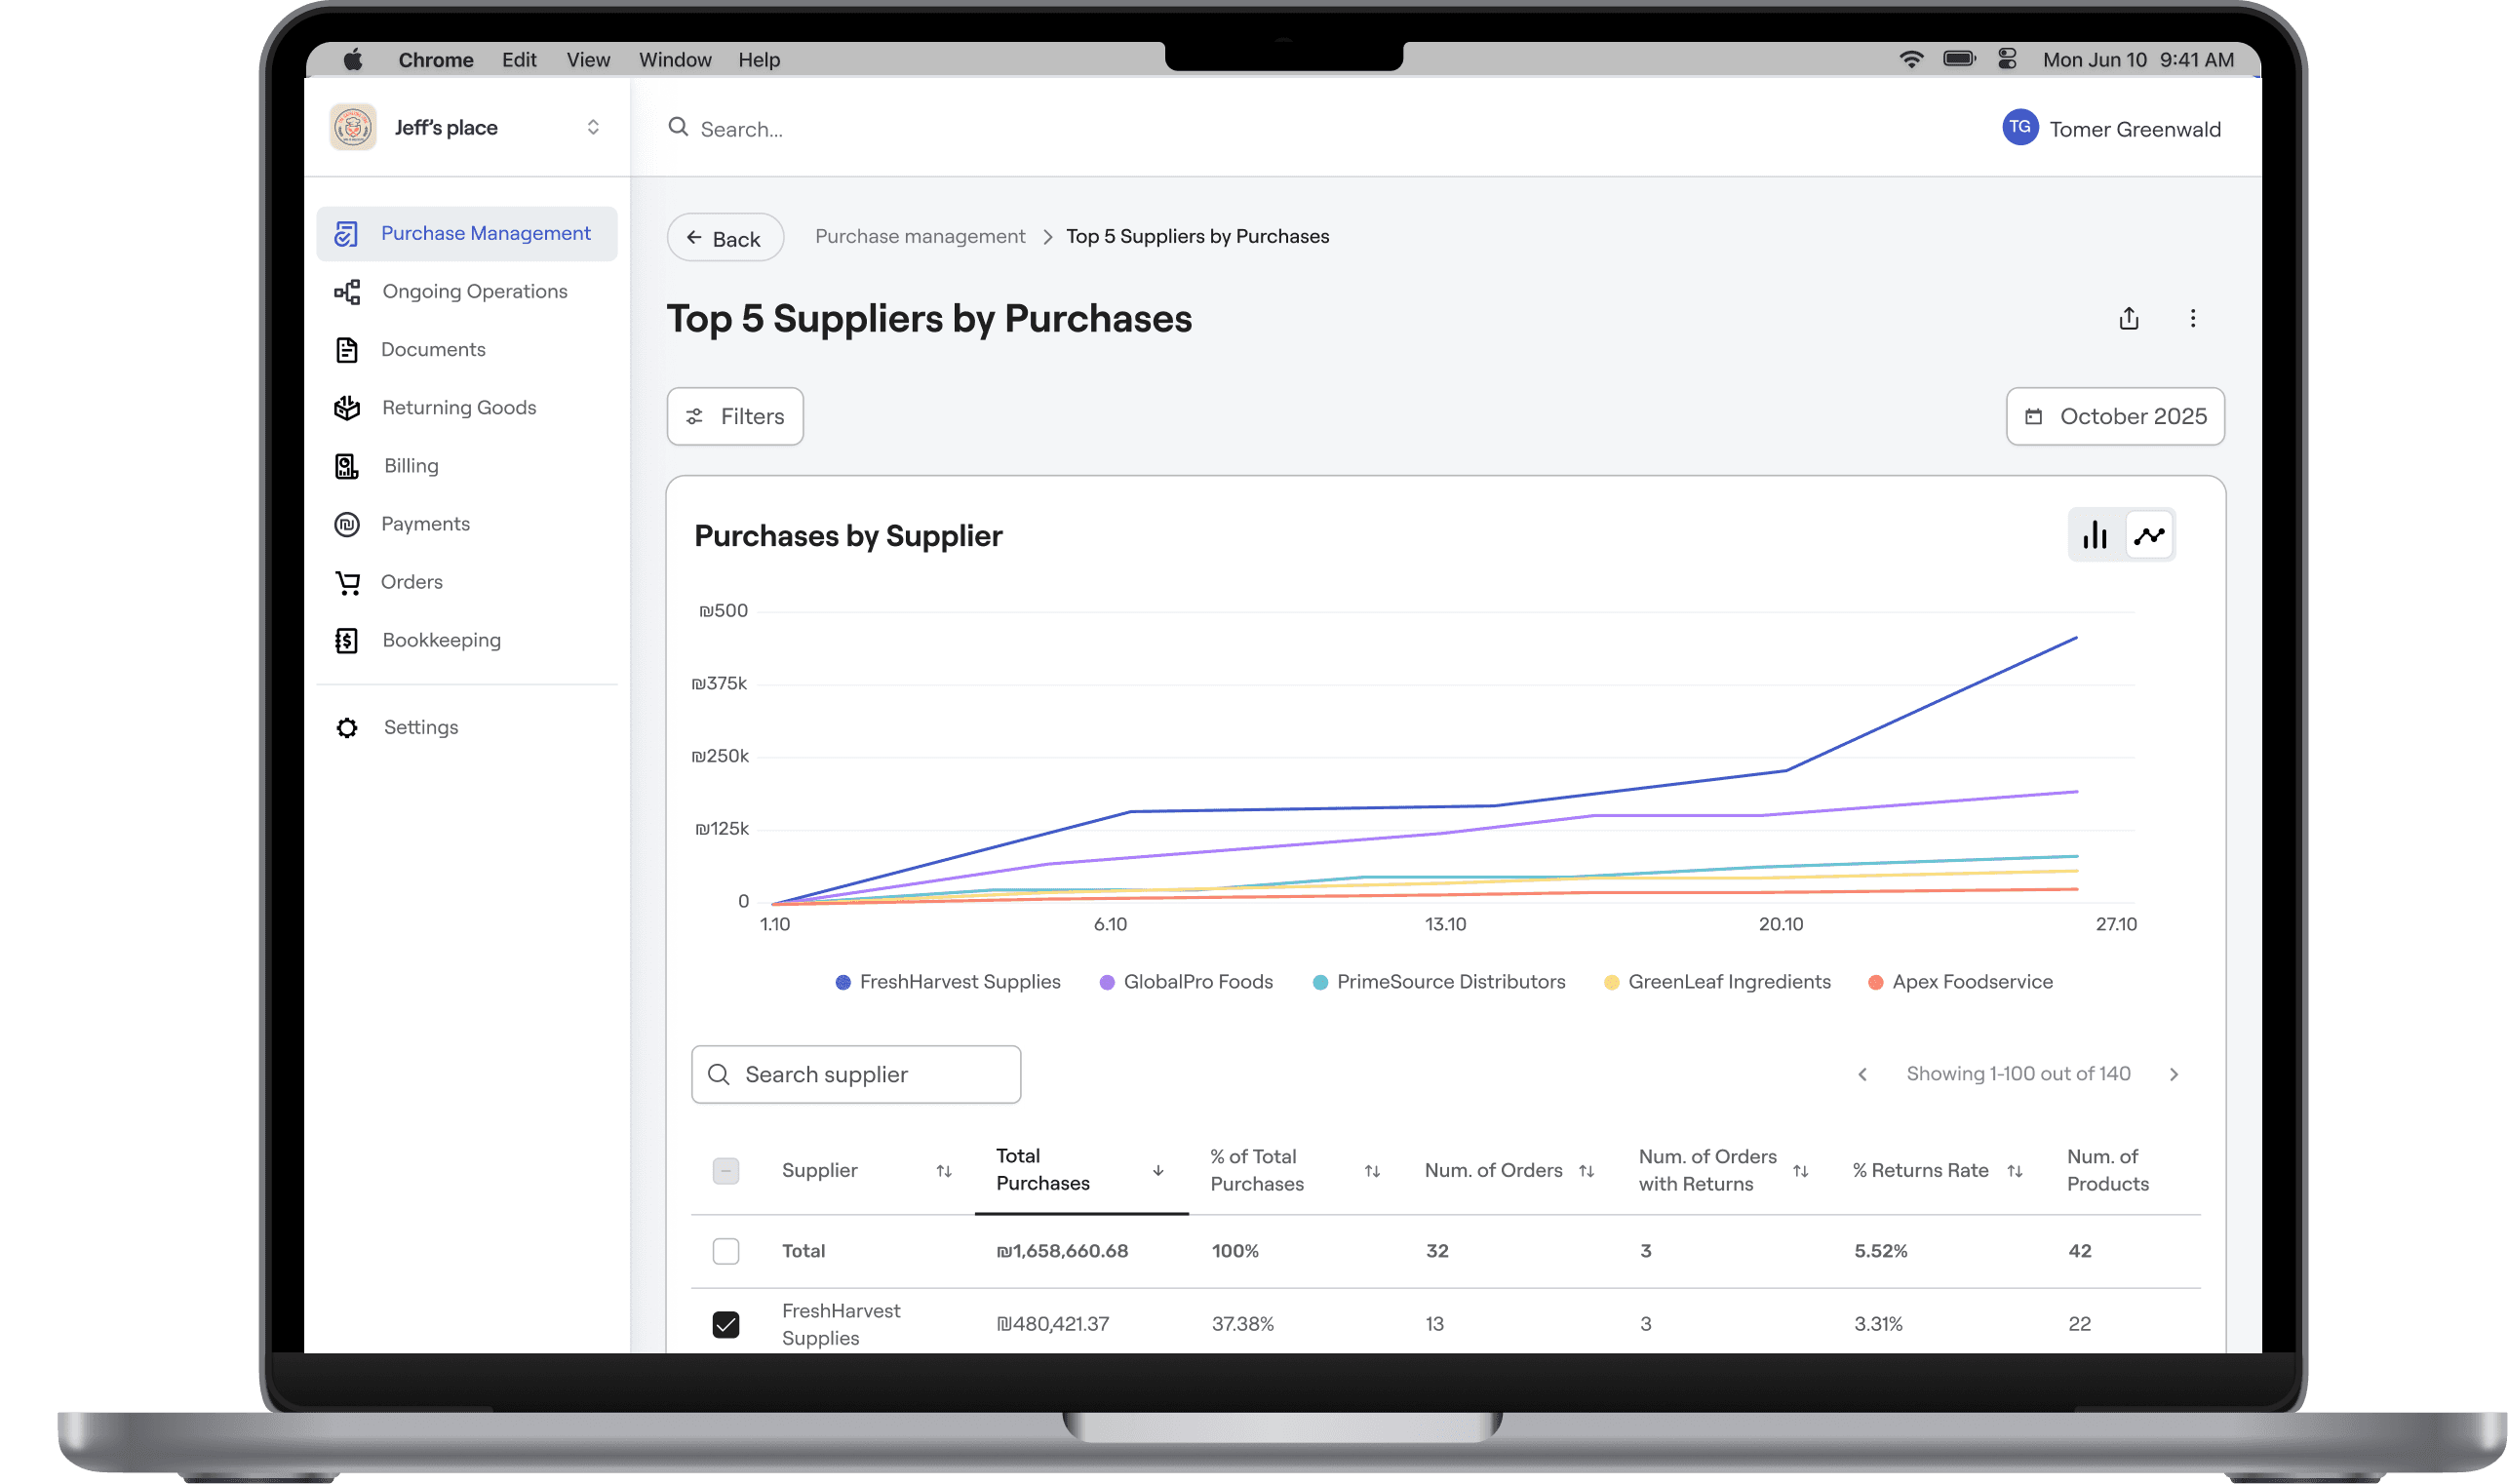Switch to line chart view
Viewport: 2508px width, 1484px height.
click(x=2149, y=535)
